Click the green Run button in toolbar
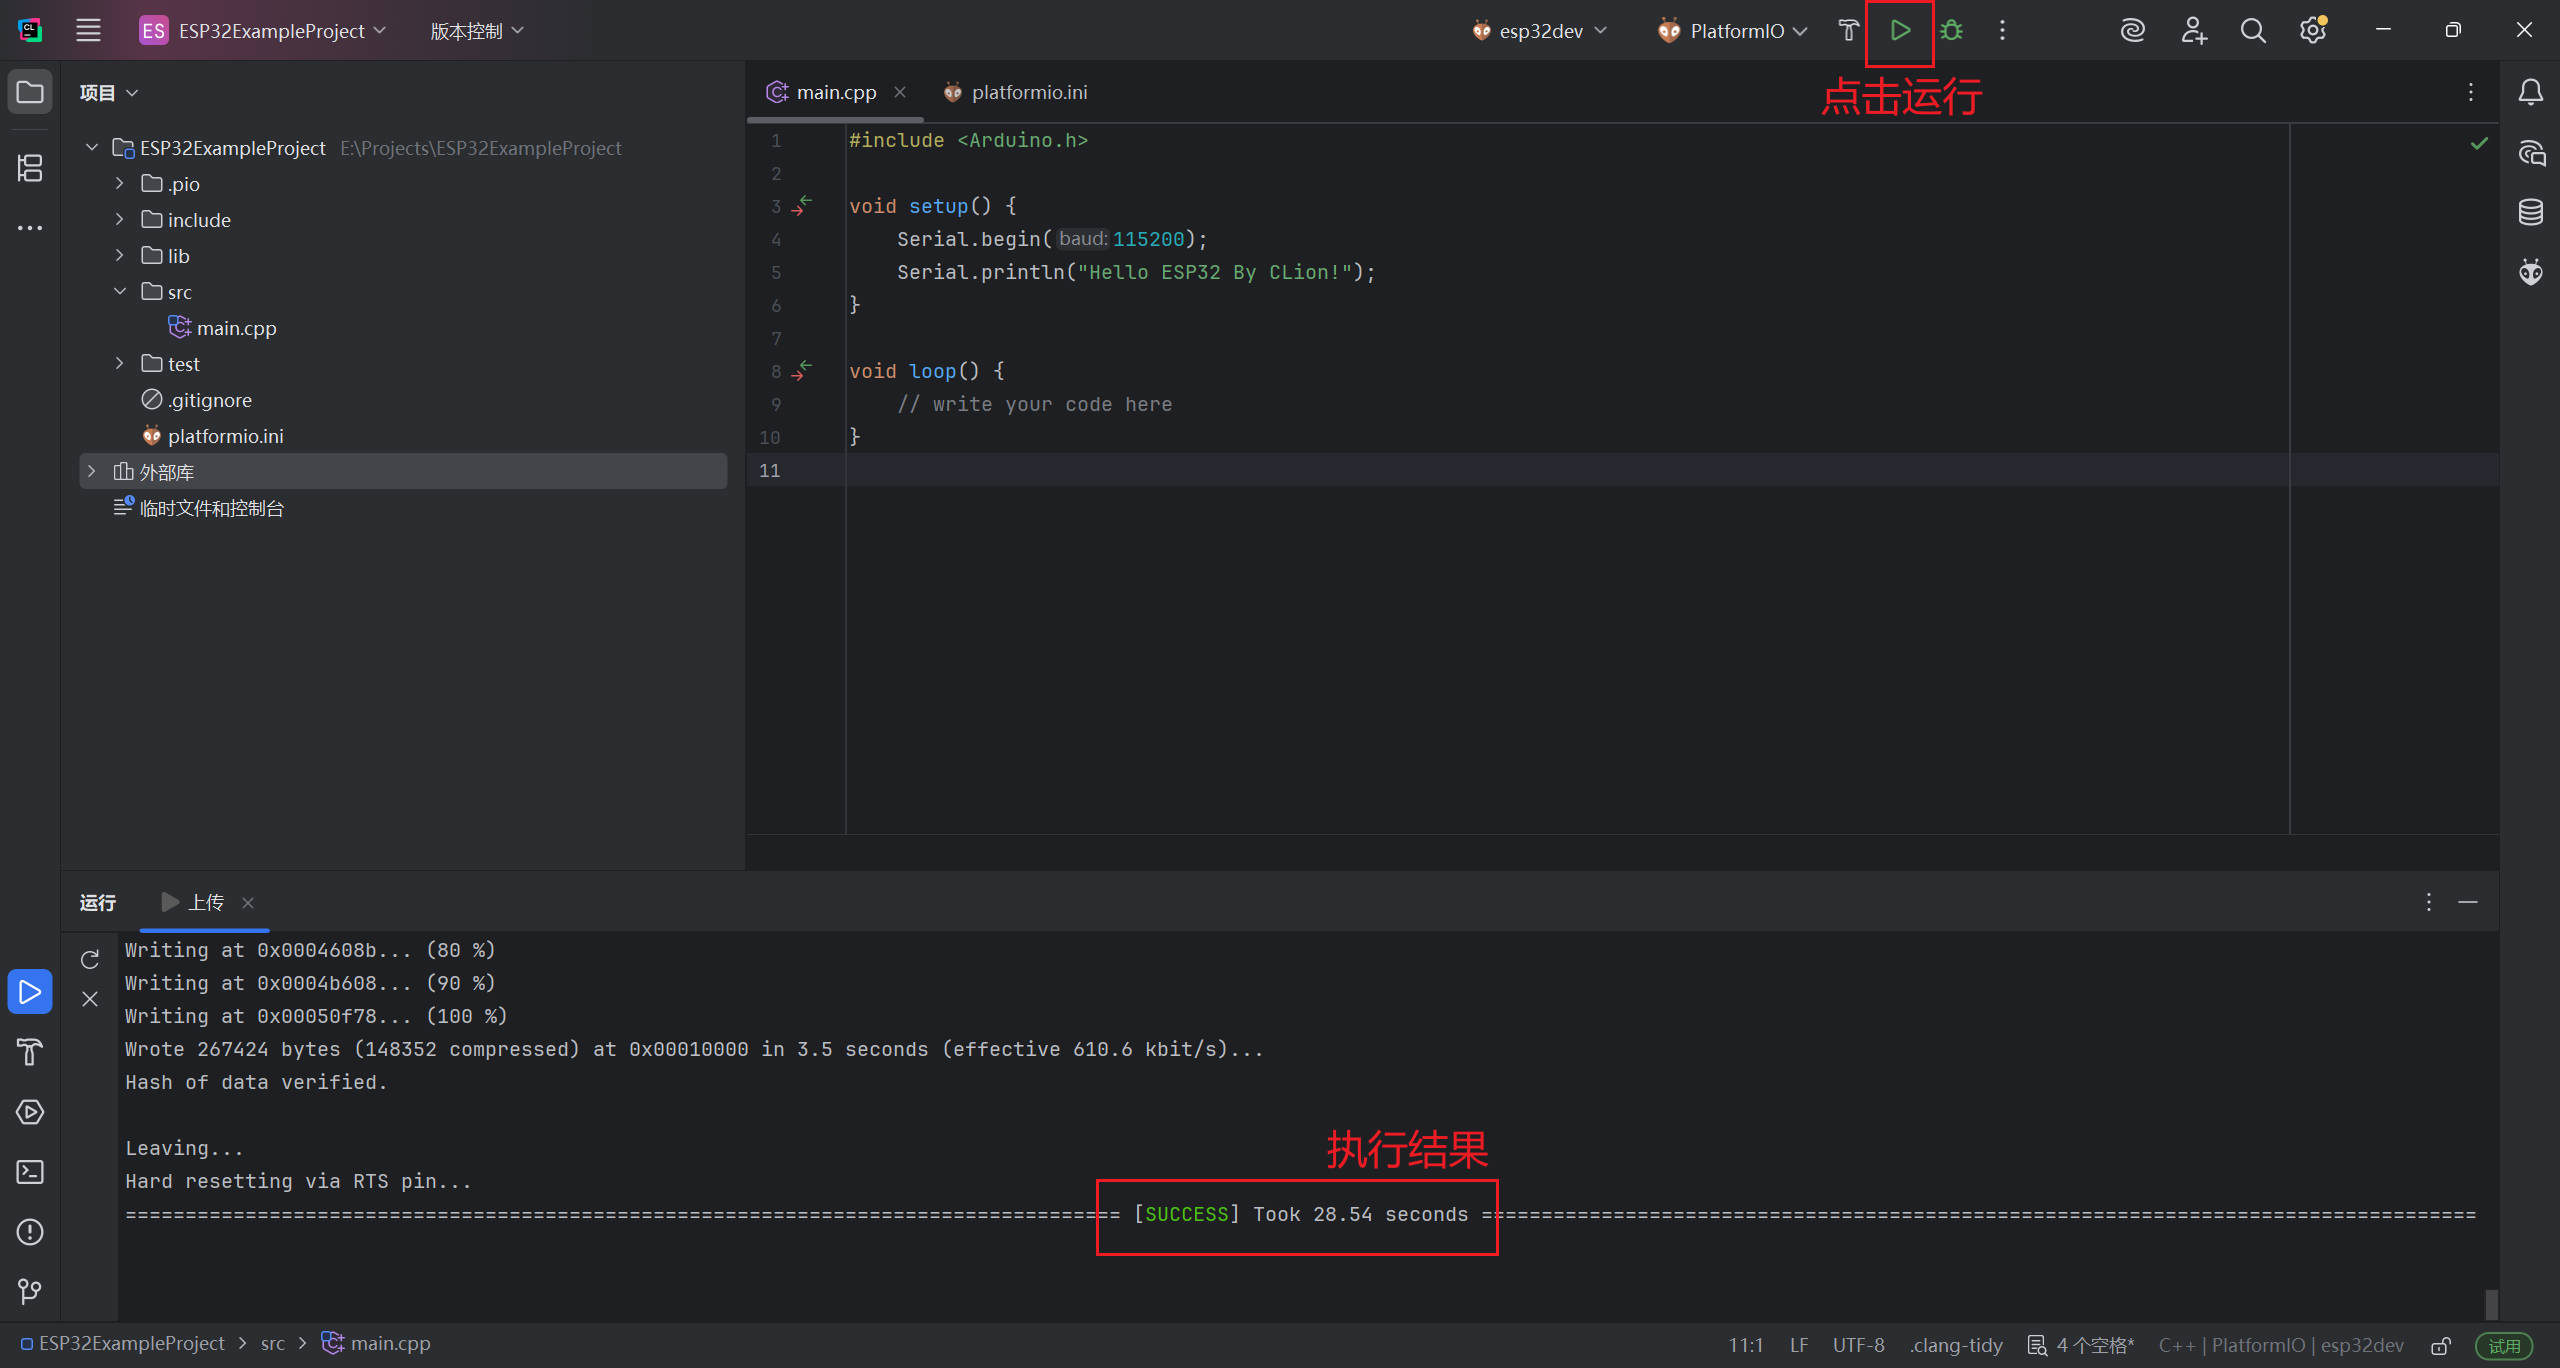The height and width of the screenshot is (1368, 2560). (1900, 31)
